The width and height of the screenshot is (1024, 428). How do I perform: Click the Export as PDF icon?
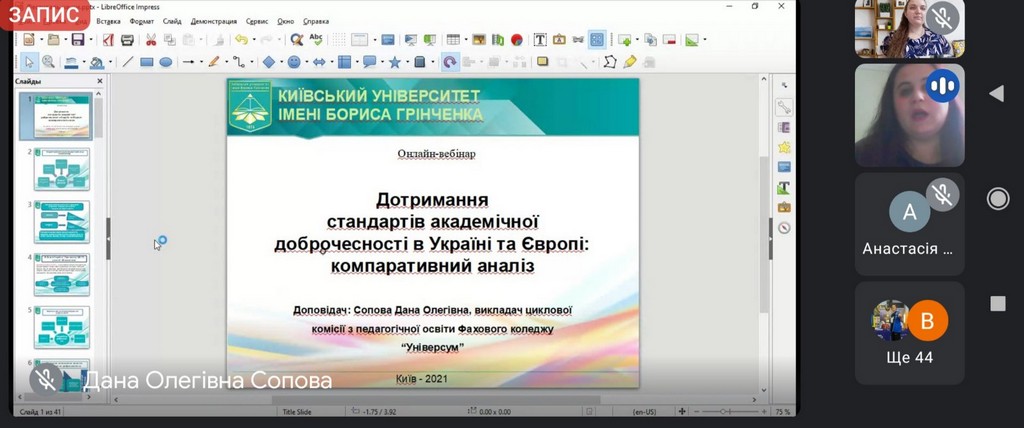click(x=108, y=40)
